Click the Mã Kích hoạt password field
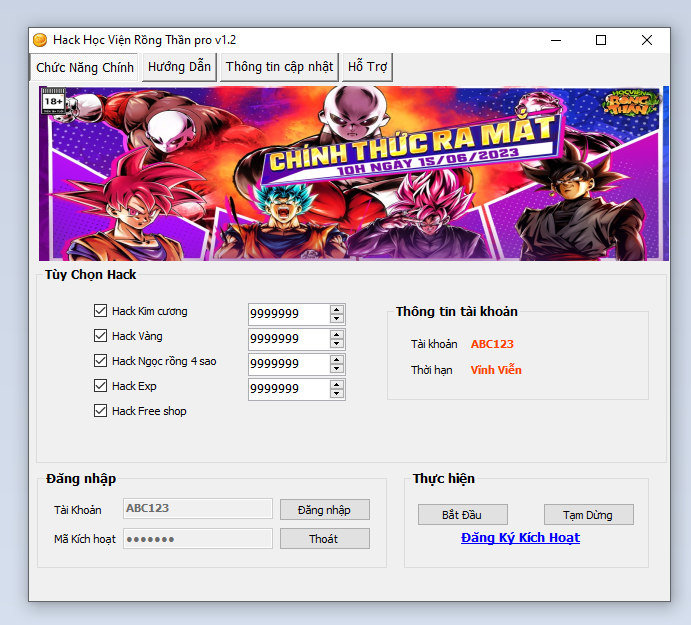 pos(197,539)
